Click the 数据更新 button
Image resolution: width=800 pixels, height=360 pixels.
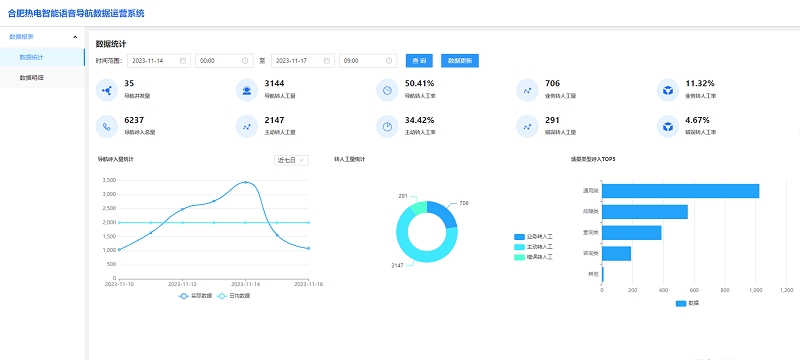coord(460,61)
